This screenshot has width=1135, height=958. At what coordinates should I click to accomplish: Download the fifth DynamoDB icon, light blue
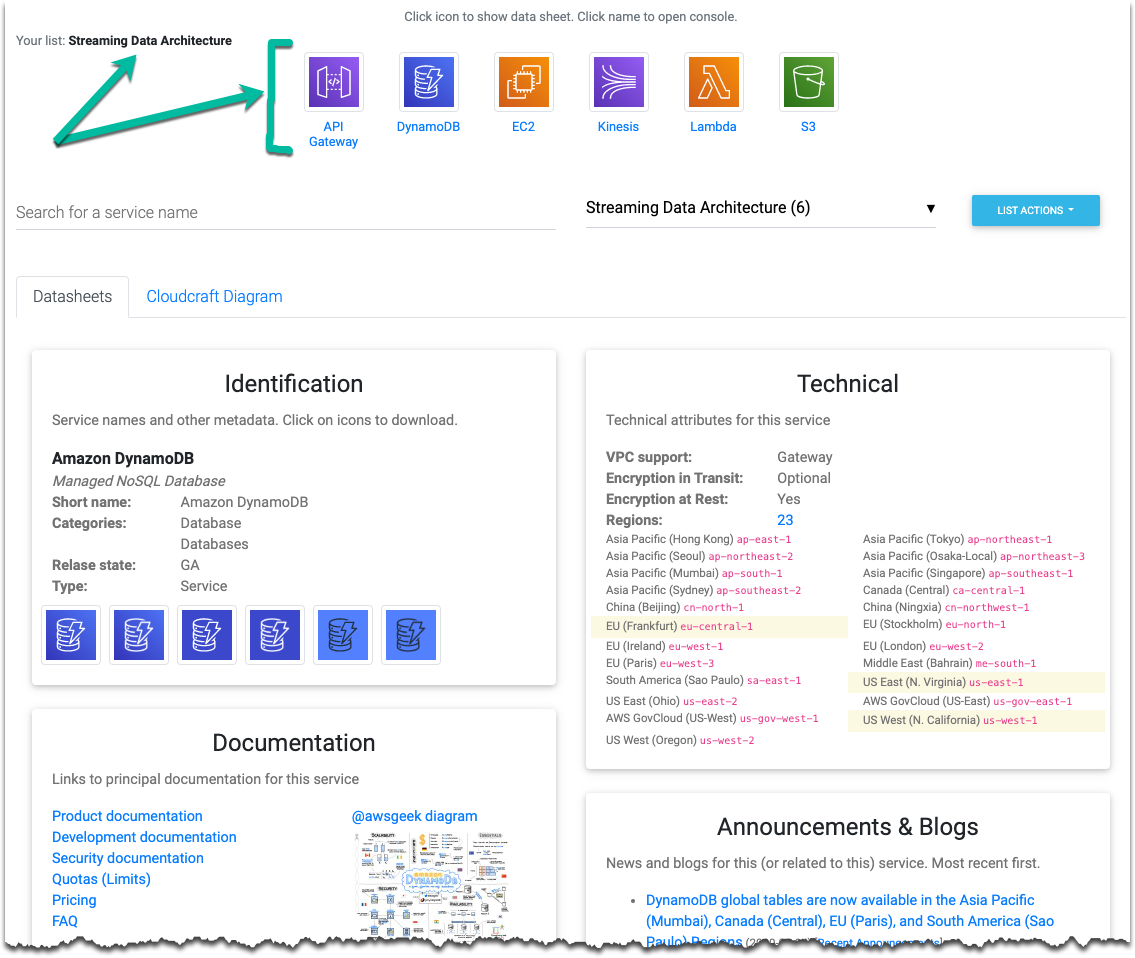coord(343,635)
